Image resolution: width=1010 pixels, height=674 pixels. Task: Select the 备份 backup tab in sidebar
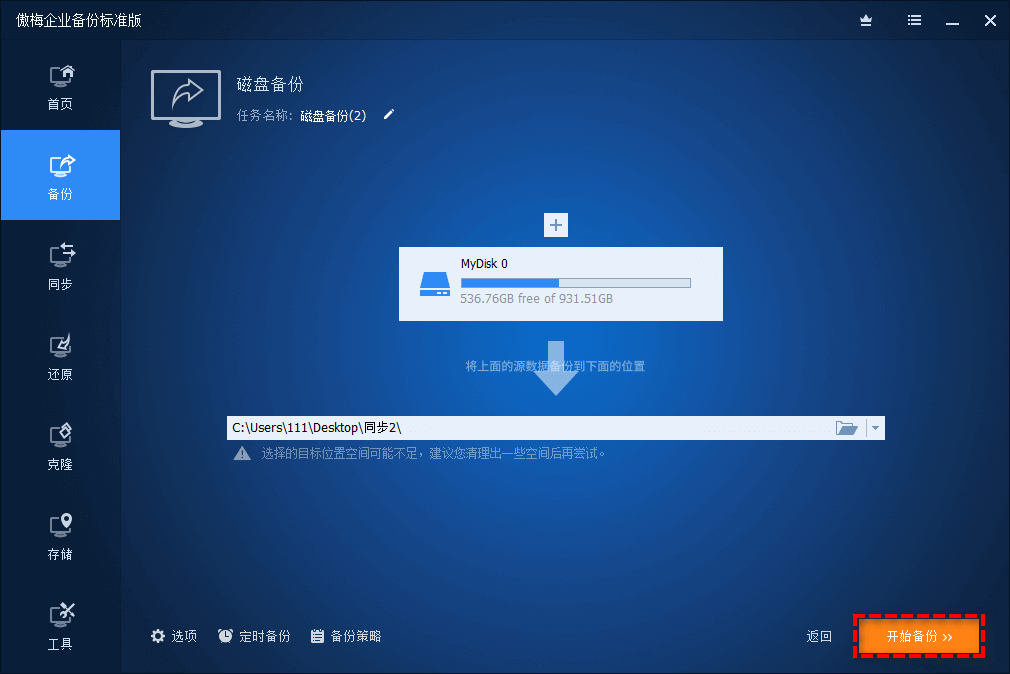coord(61,175)
